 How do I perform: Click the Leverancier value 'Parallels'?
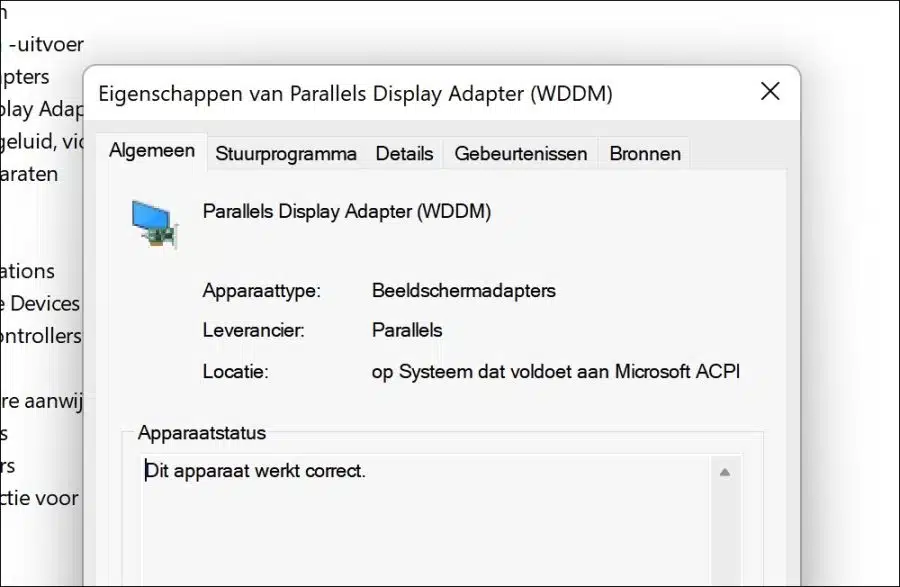tap(407, 330)
